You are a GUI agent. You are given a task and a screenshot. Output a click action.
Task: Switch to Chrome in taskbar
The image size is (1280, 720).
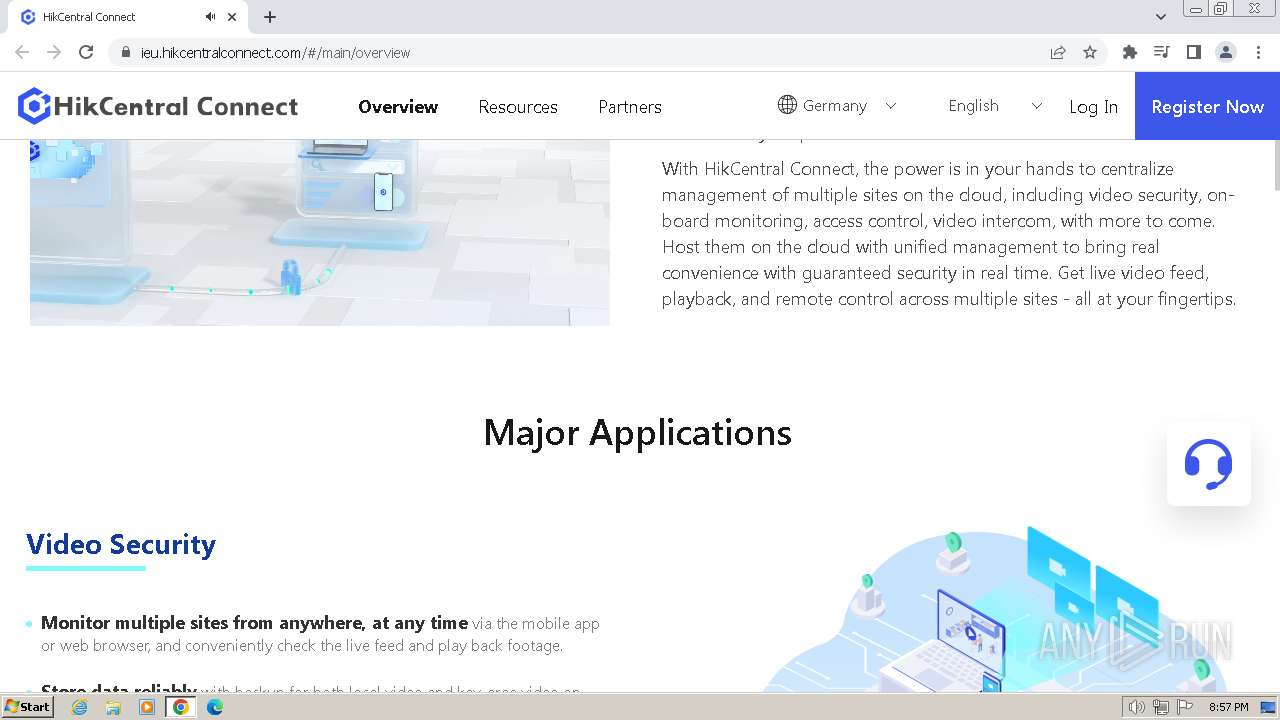pos(181,707)
